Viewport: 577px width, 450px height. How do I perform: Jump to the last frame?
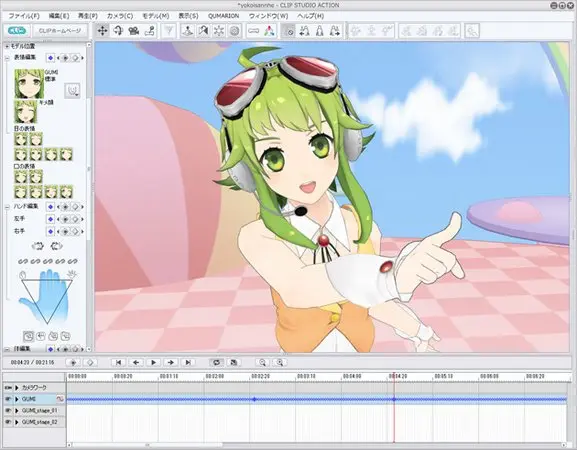pos(188,362)
